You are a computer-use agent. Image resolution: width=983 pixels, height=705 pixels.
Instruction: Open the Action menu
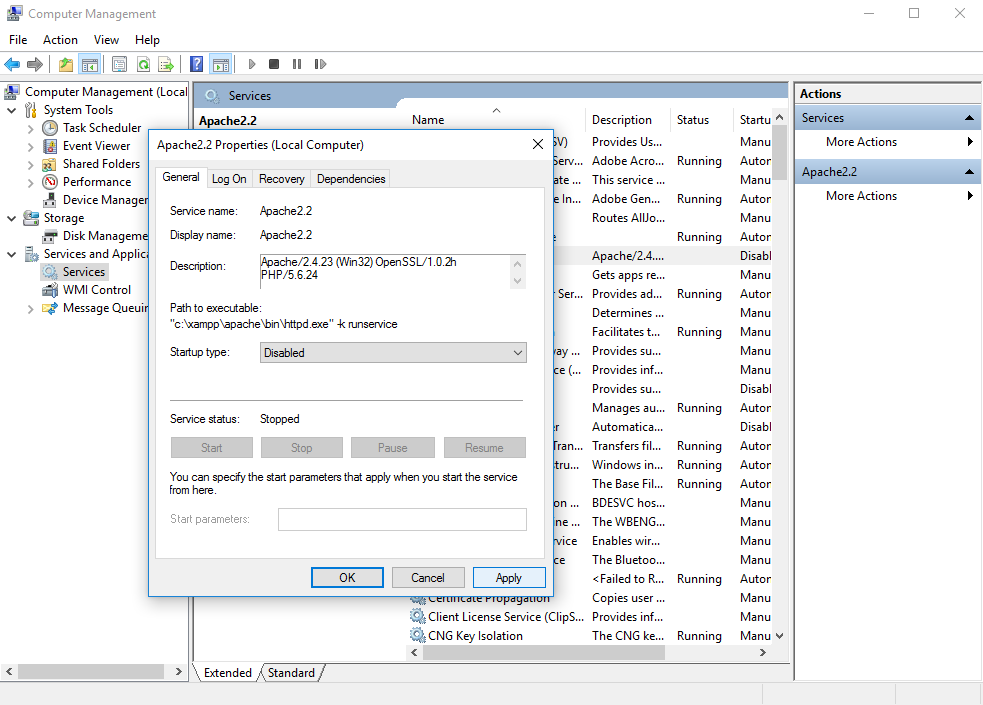pyautogui.click(x=60, y=39)
